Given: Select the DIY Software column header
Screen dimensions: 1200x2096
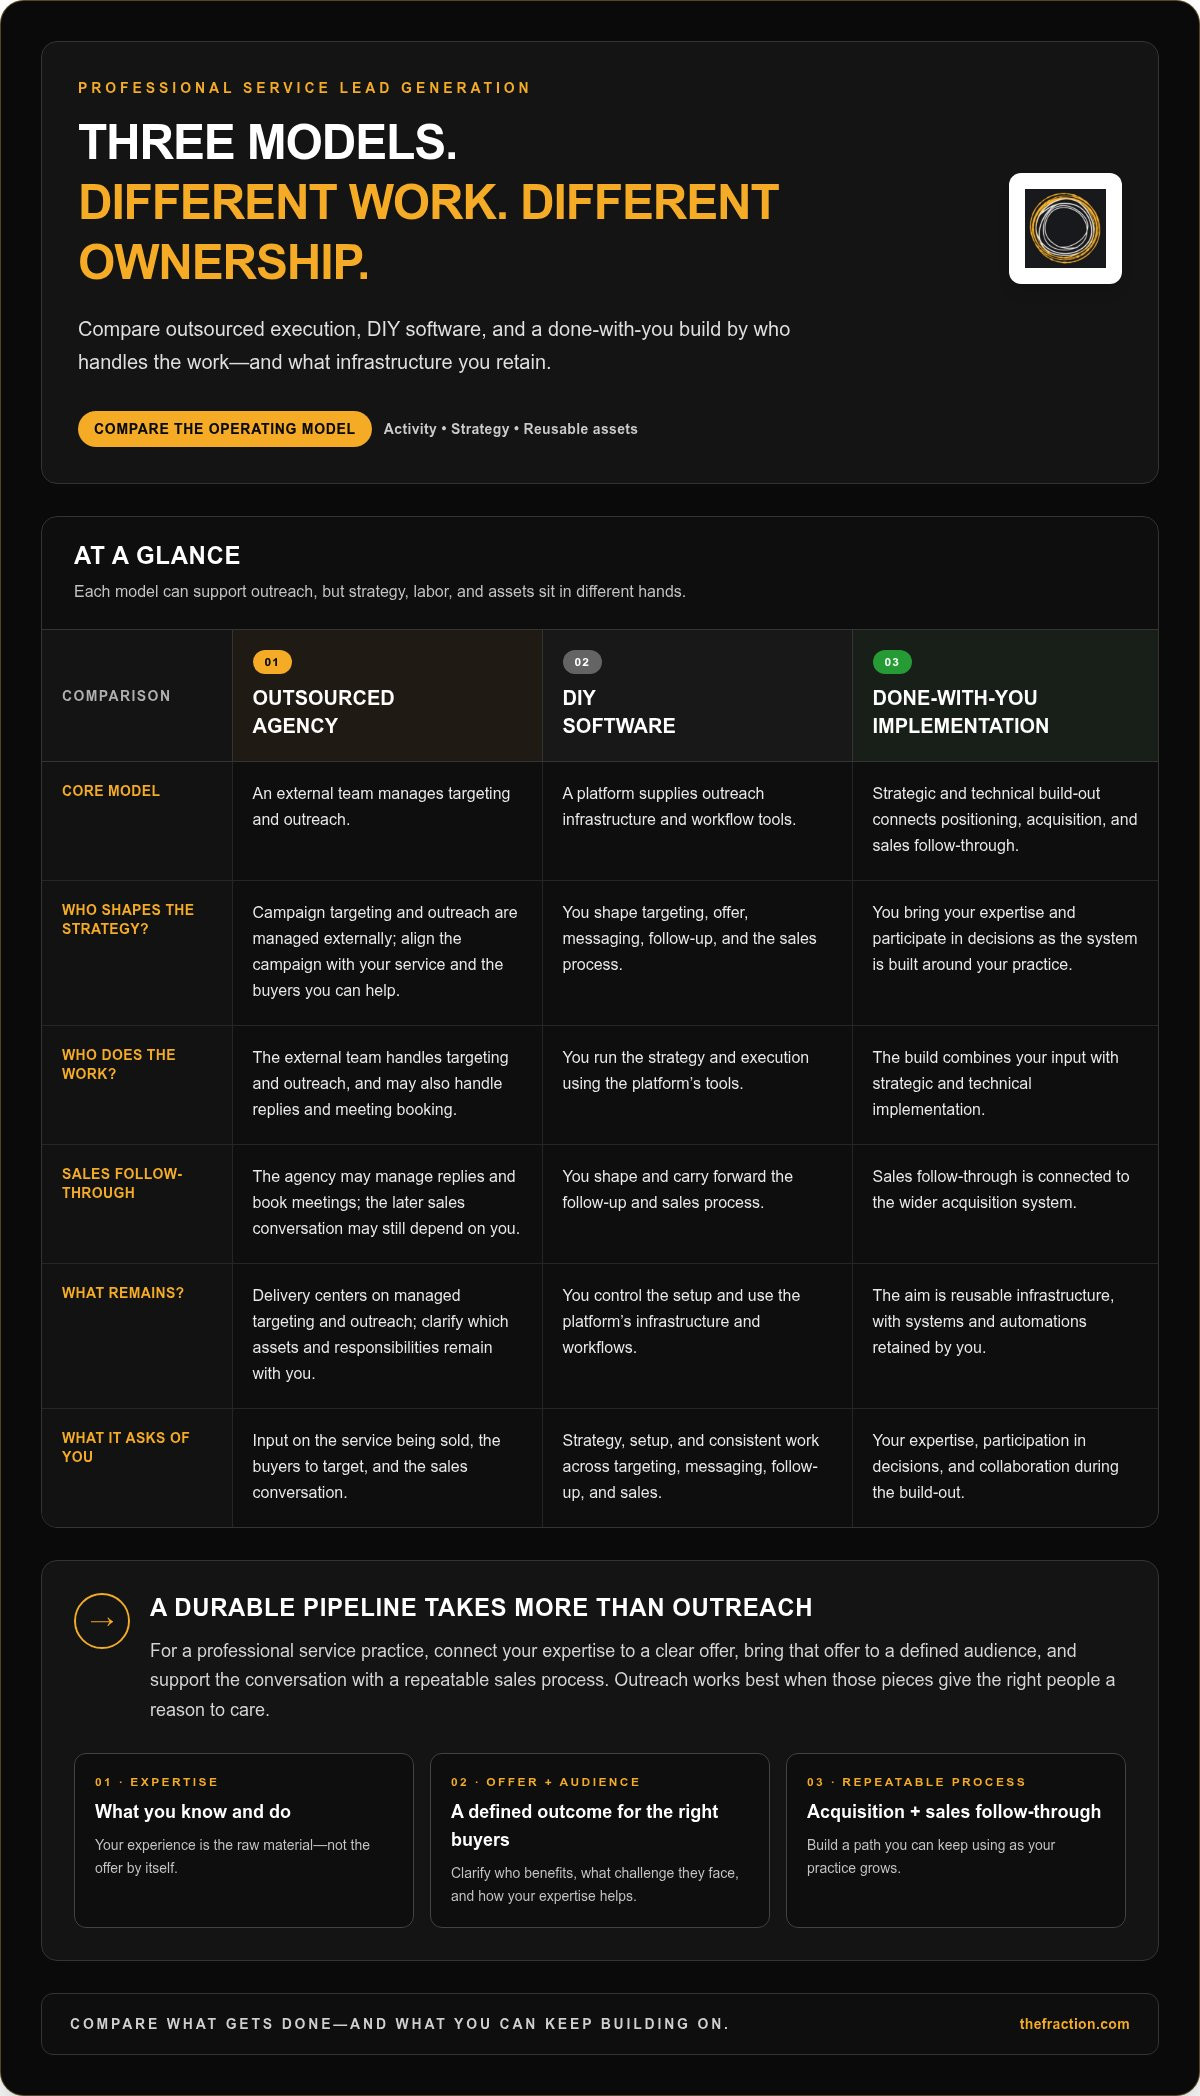Looking at the screenshot, I should click(x=697, y=696).
